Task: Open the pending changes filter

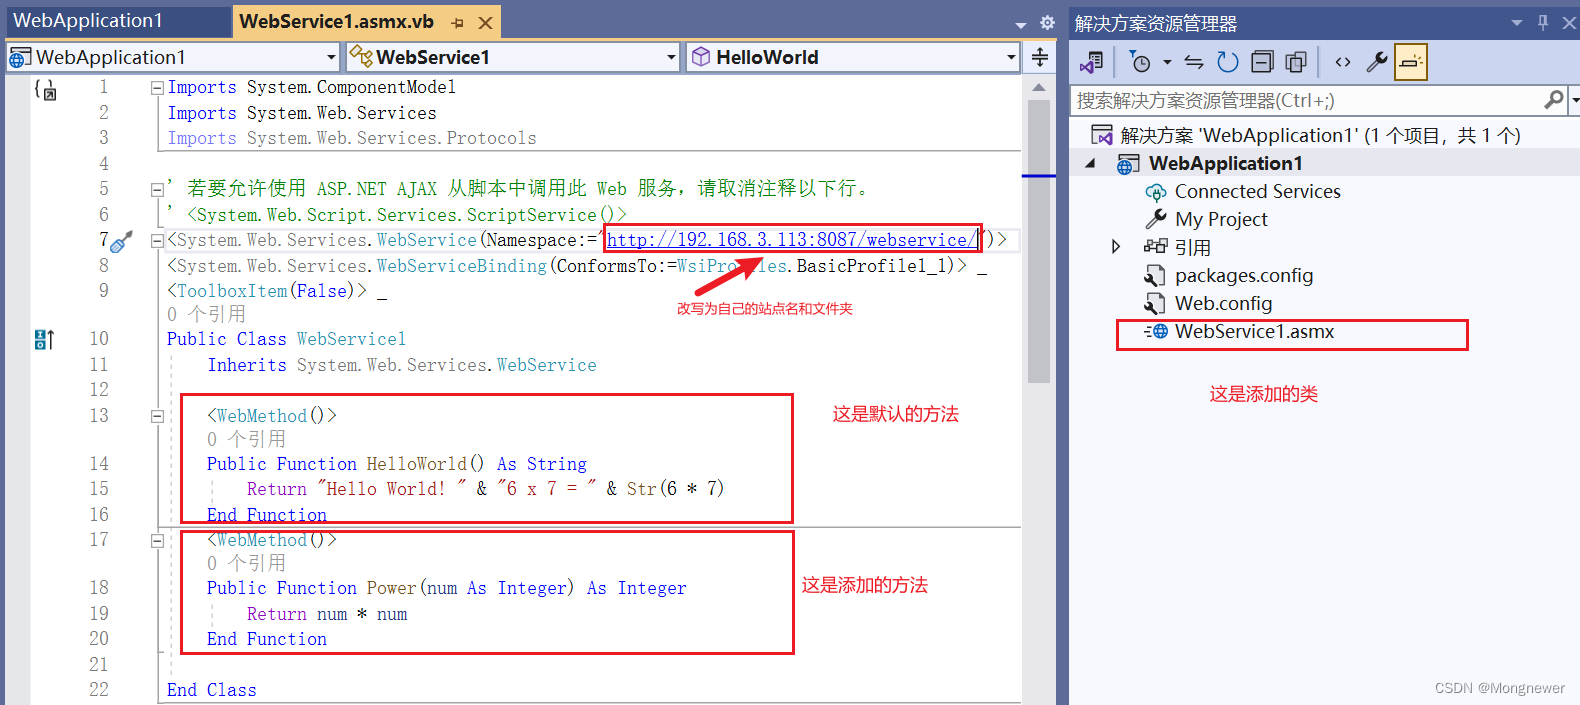Action: tap(1140, 62)
